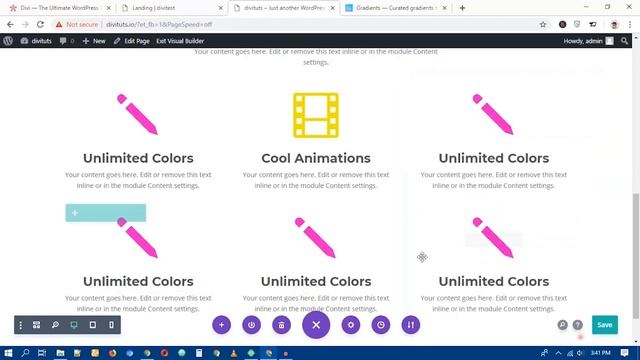Click the taskbar clock showing 3:41 PM
The height and width of the screenshot is (360, 640).
coord(600,353)
